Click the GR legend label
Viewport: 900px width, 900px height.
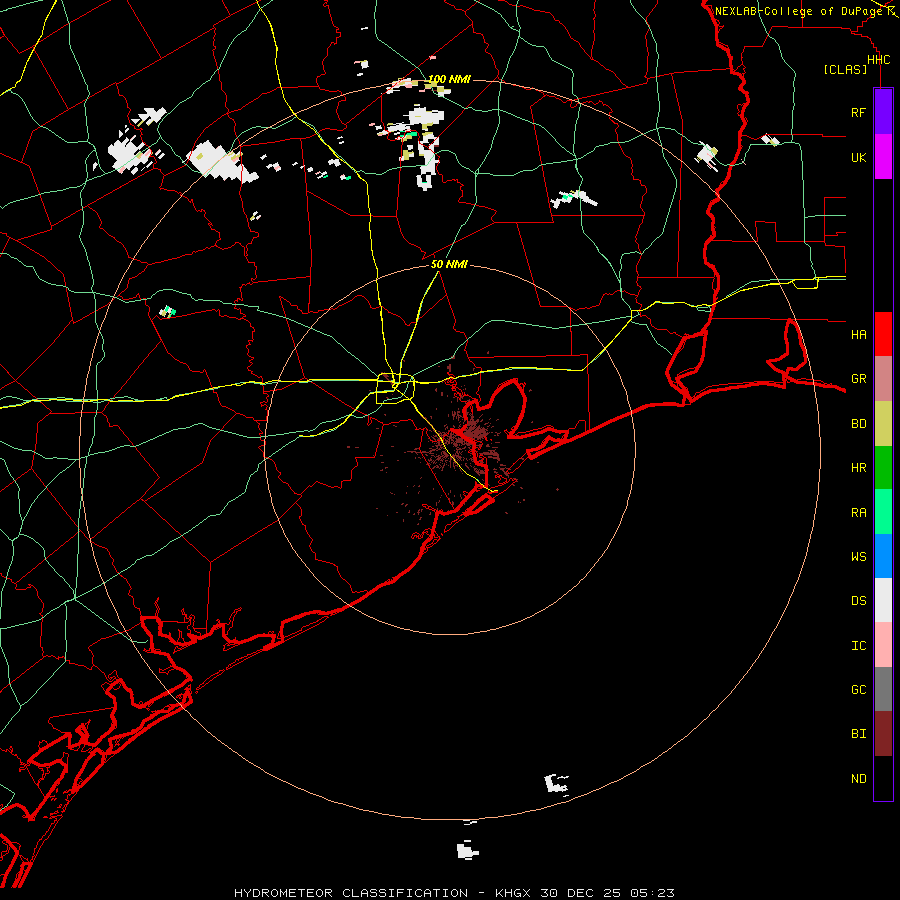click(858, 379)
